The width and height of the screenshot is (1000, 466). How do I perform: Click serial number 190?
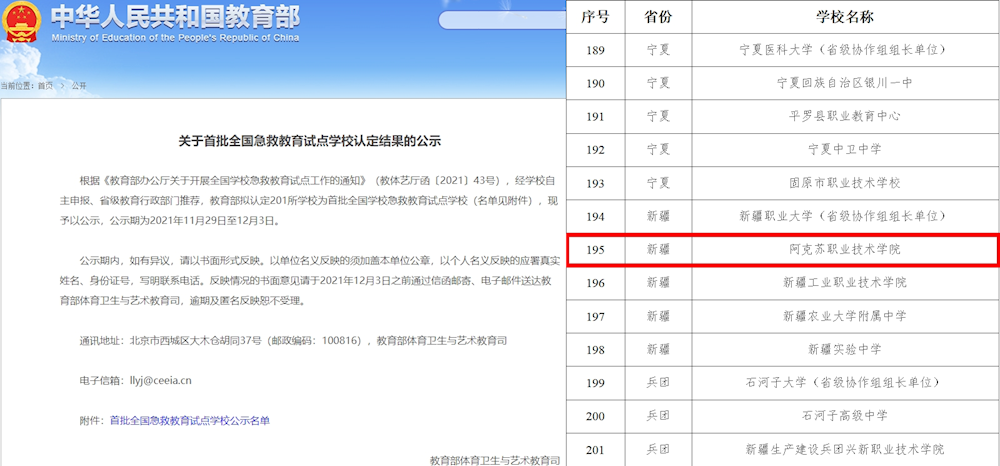tap(594, 83)
